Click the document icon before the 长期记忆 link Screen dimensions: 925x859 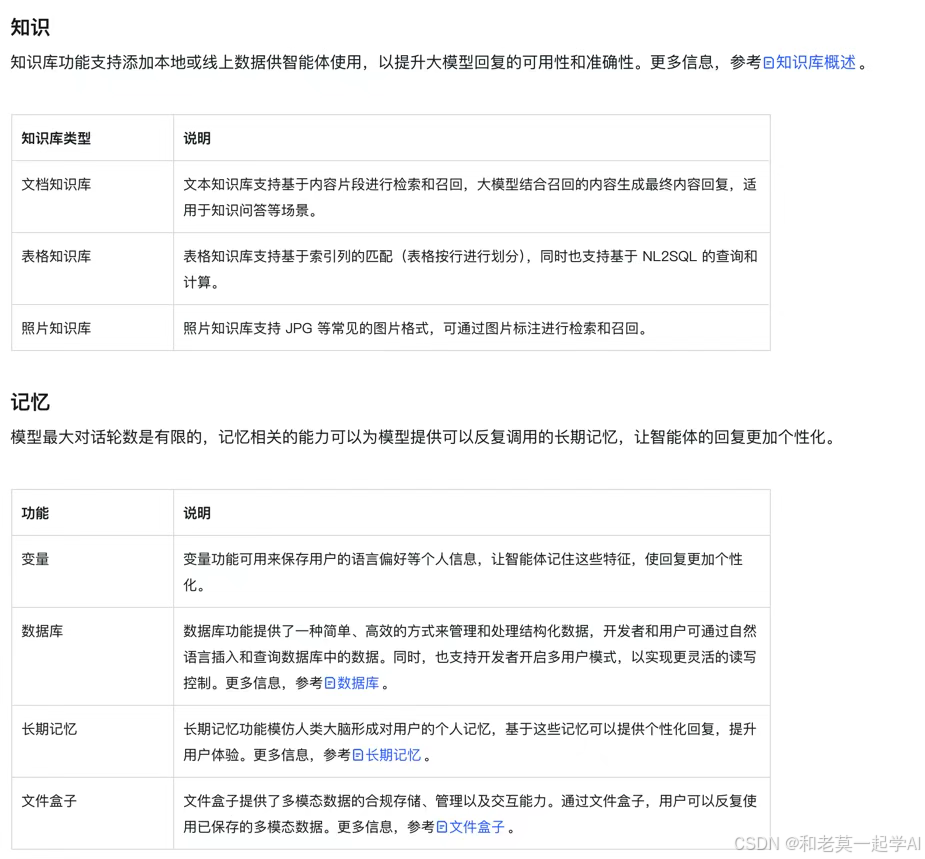357,755
